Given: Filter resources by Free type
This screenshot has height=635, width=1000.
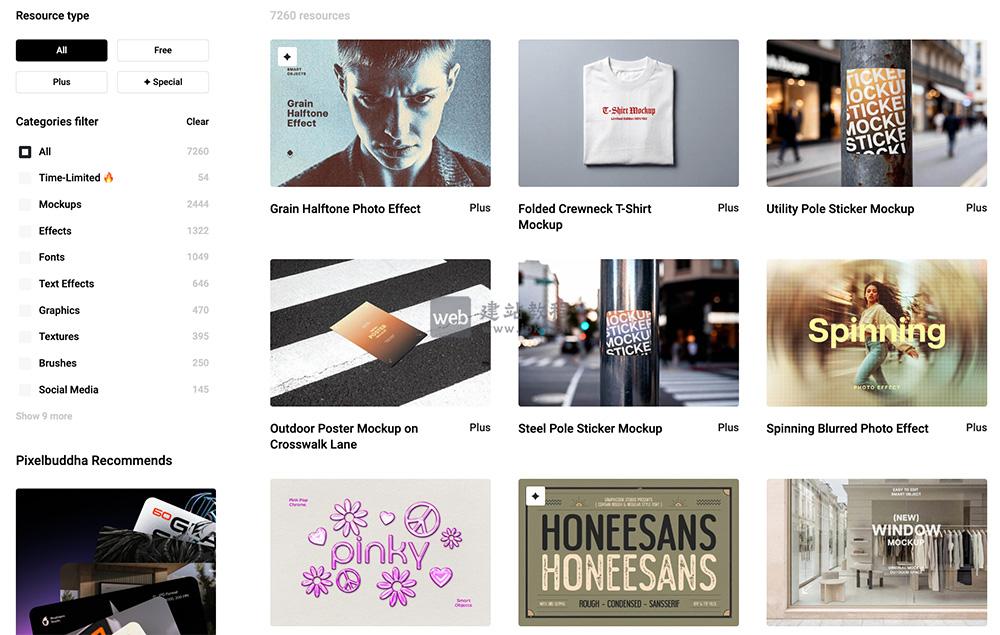Looking at the screenshot, I should 163,50.
